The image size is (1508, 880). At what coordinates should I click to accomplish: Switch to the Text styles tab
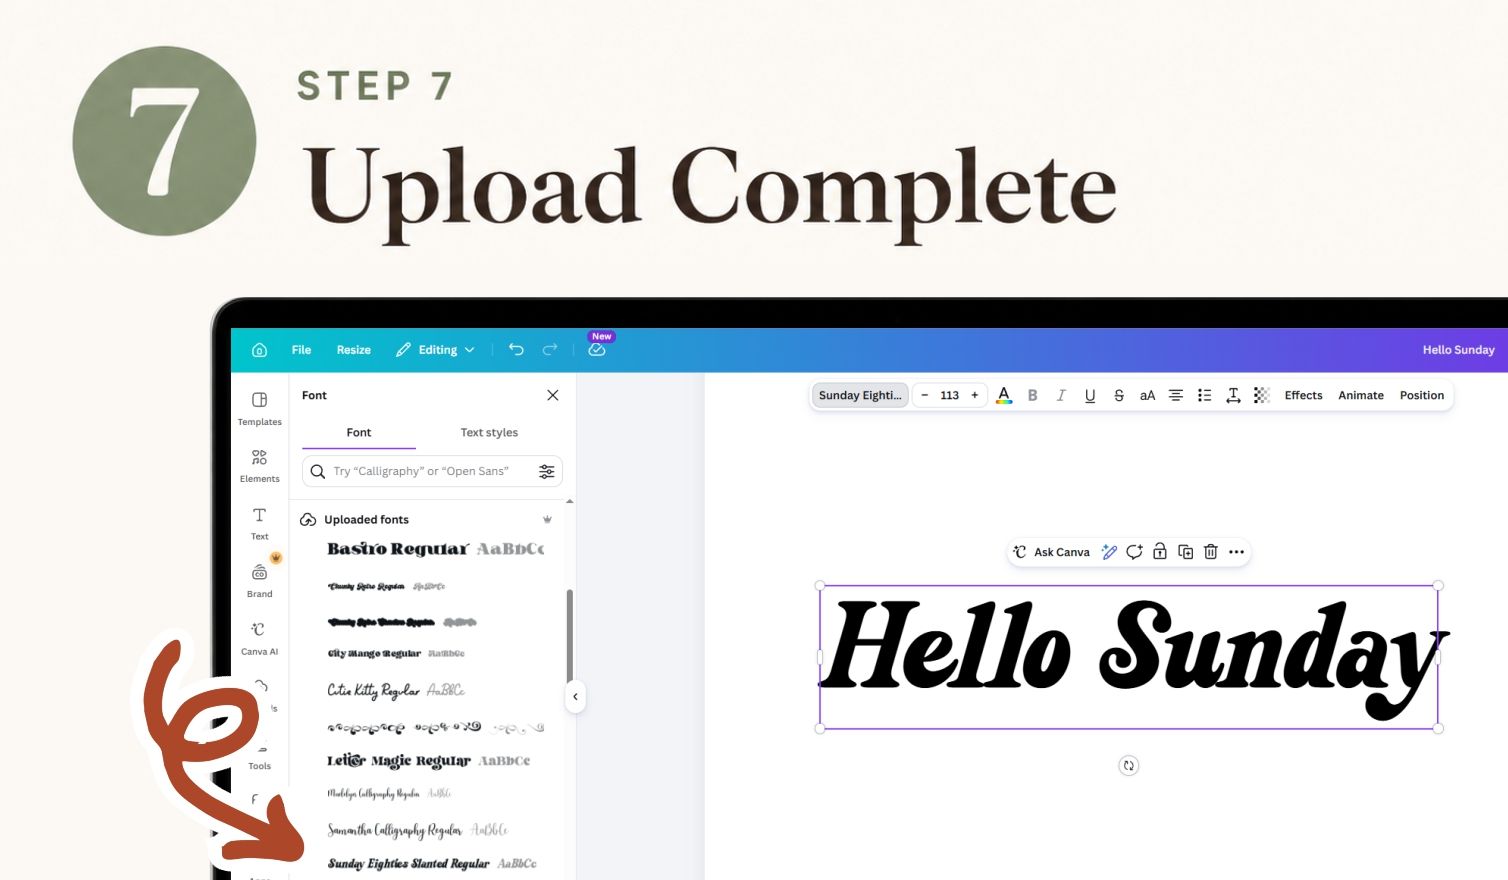click(x=489, y=433)
